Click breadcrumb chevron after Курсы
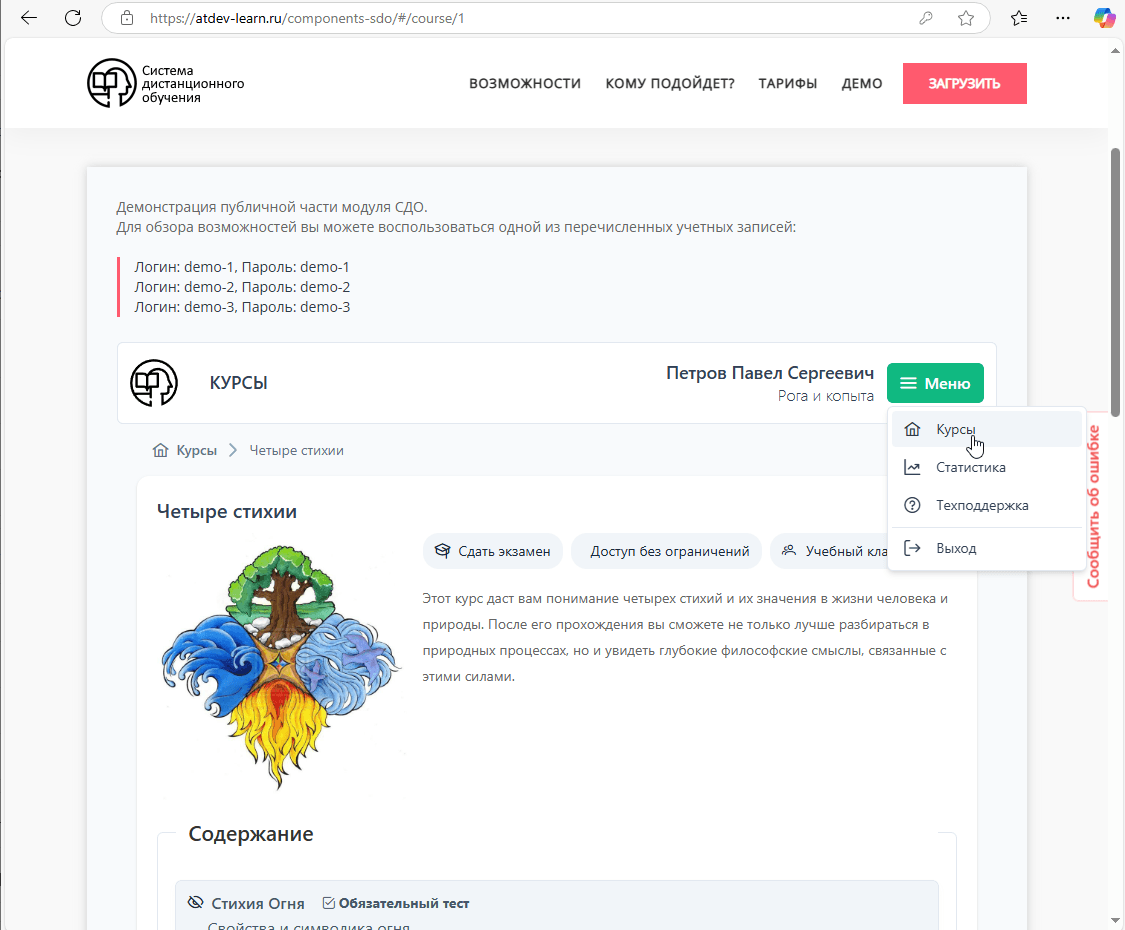This screenshot has width=1125, height=930. tap(232, 450)
